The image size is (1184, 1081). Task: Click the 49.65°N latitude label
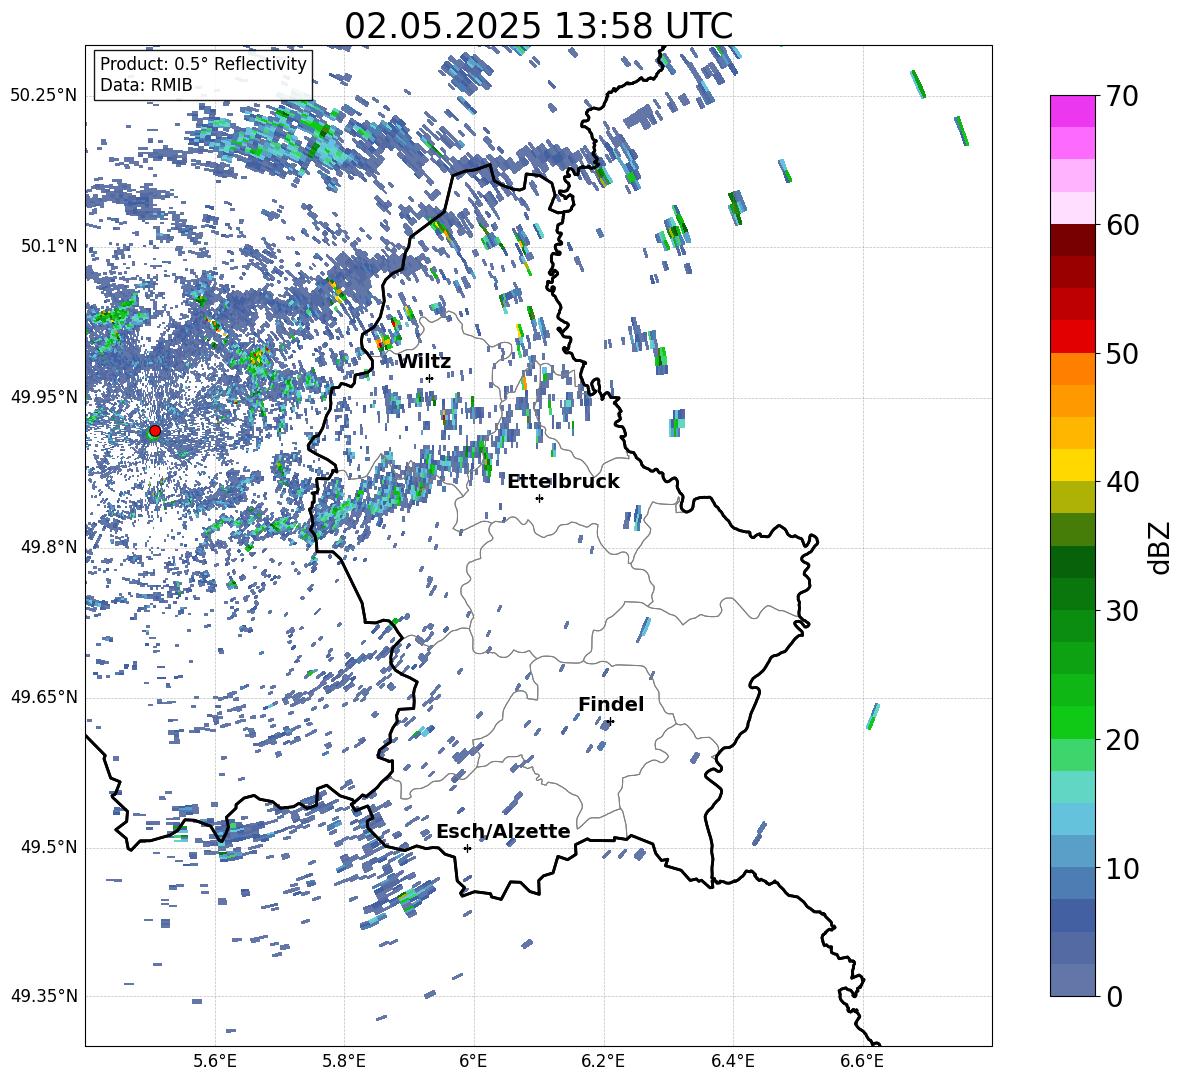point(44,697)
